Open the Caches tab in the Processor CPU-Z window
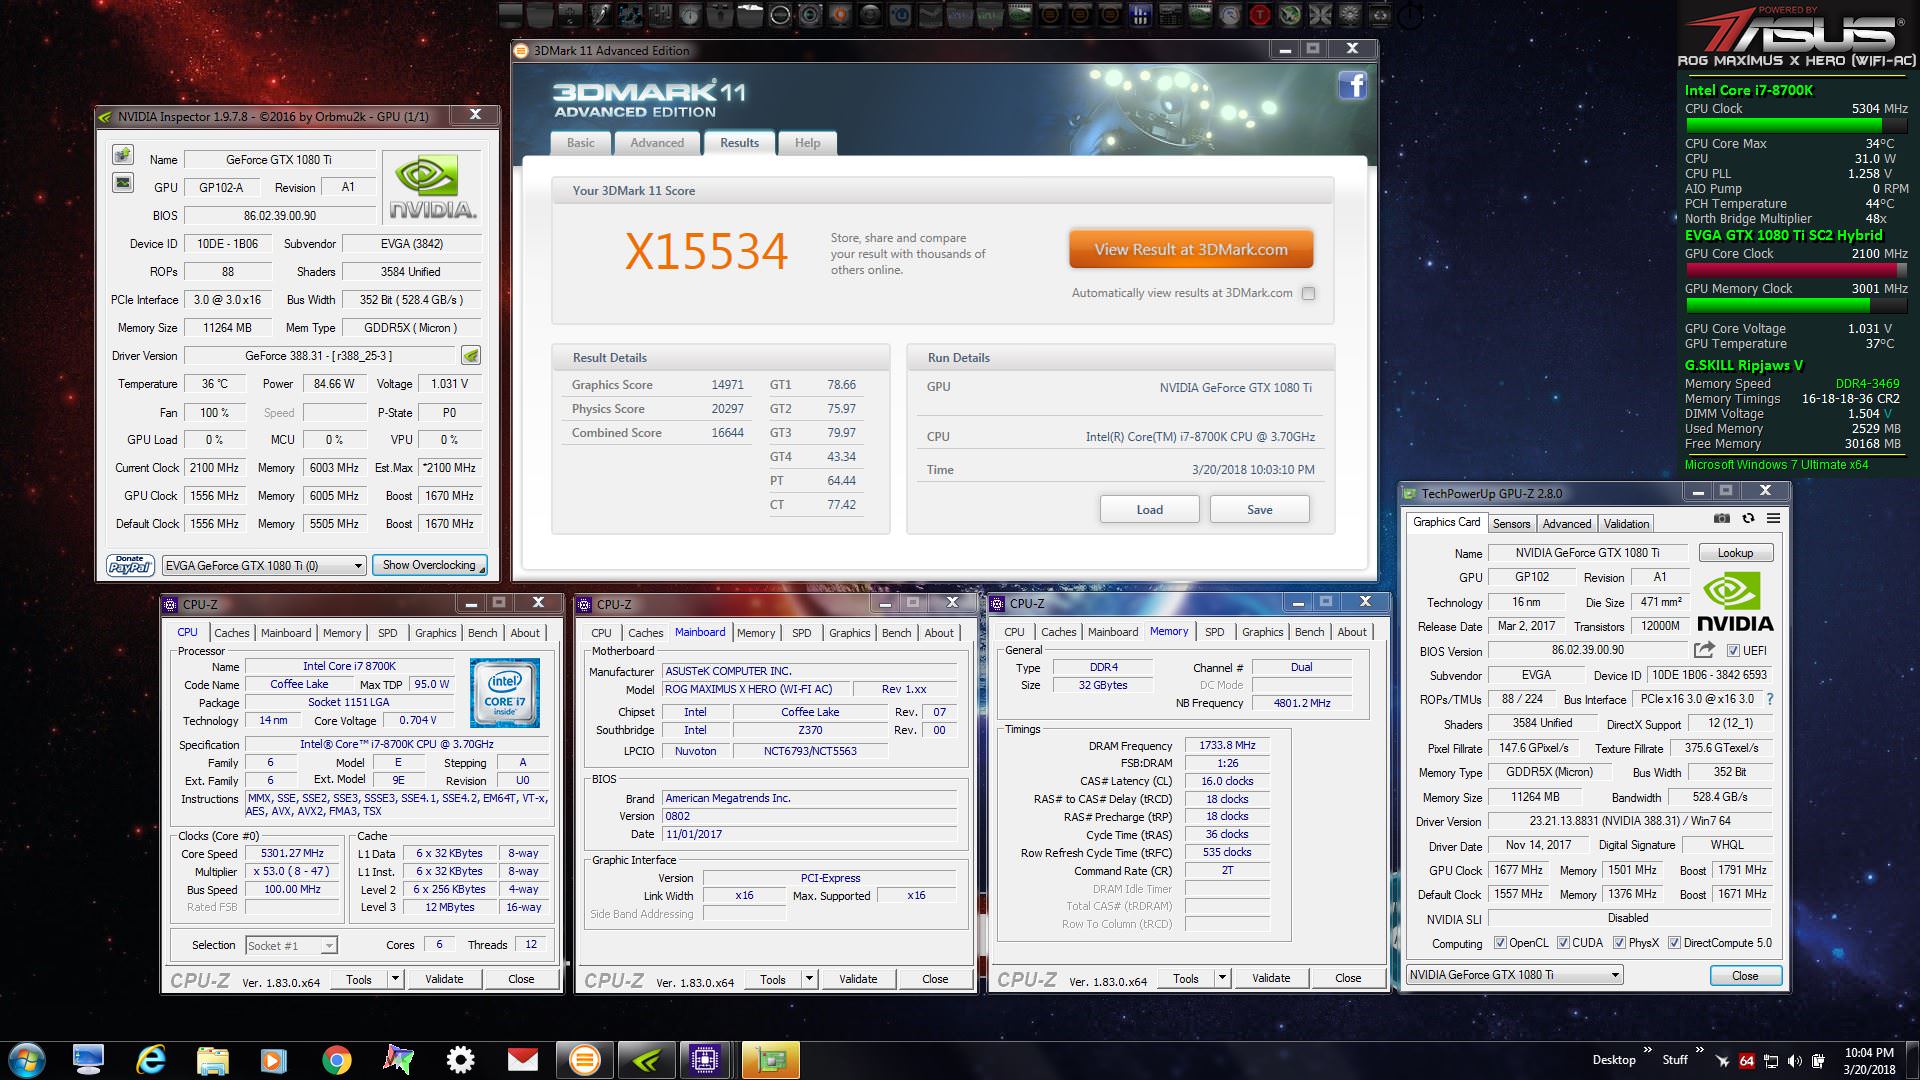The image size is (1920, 1080). click(231, 633)
